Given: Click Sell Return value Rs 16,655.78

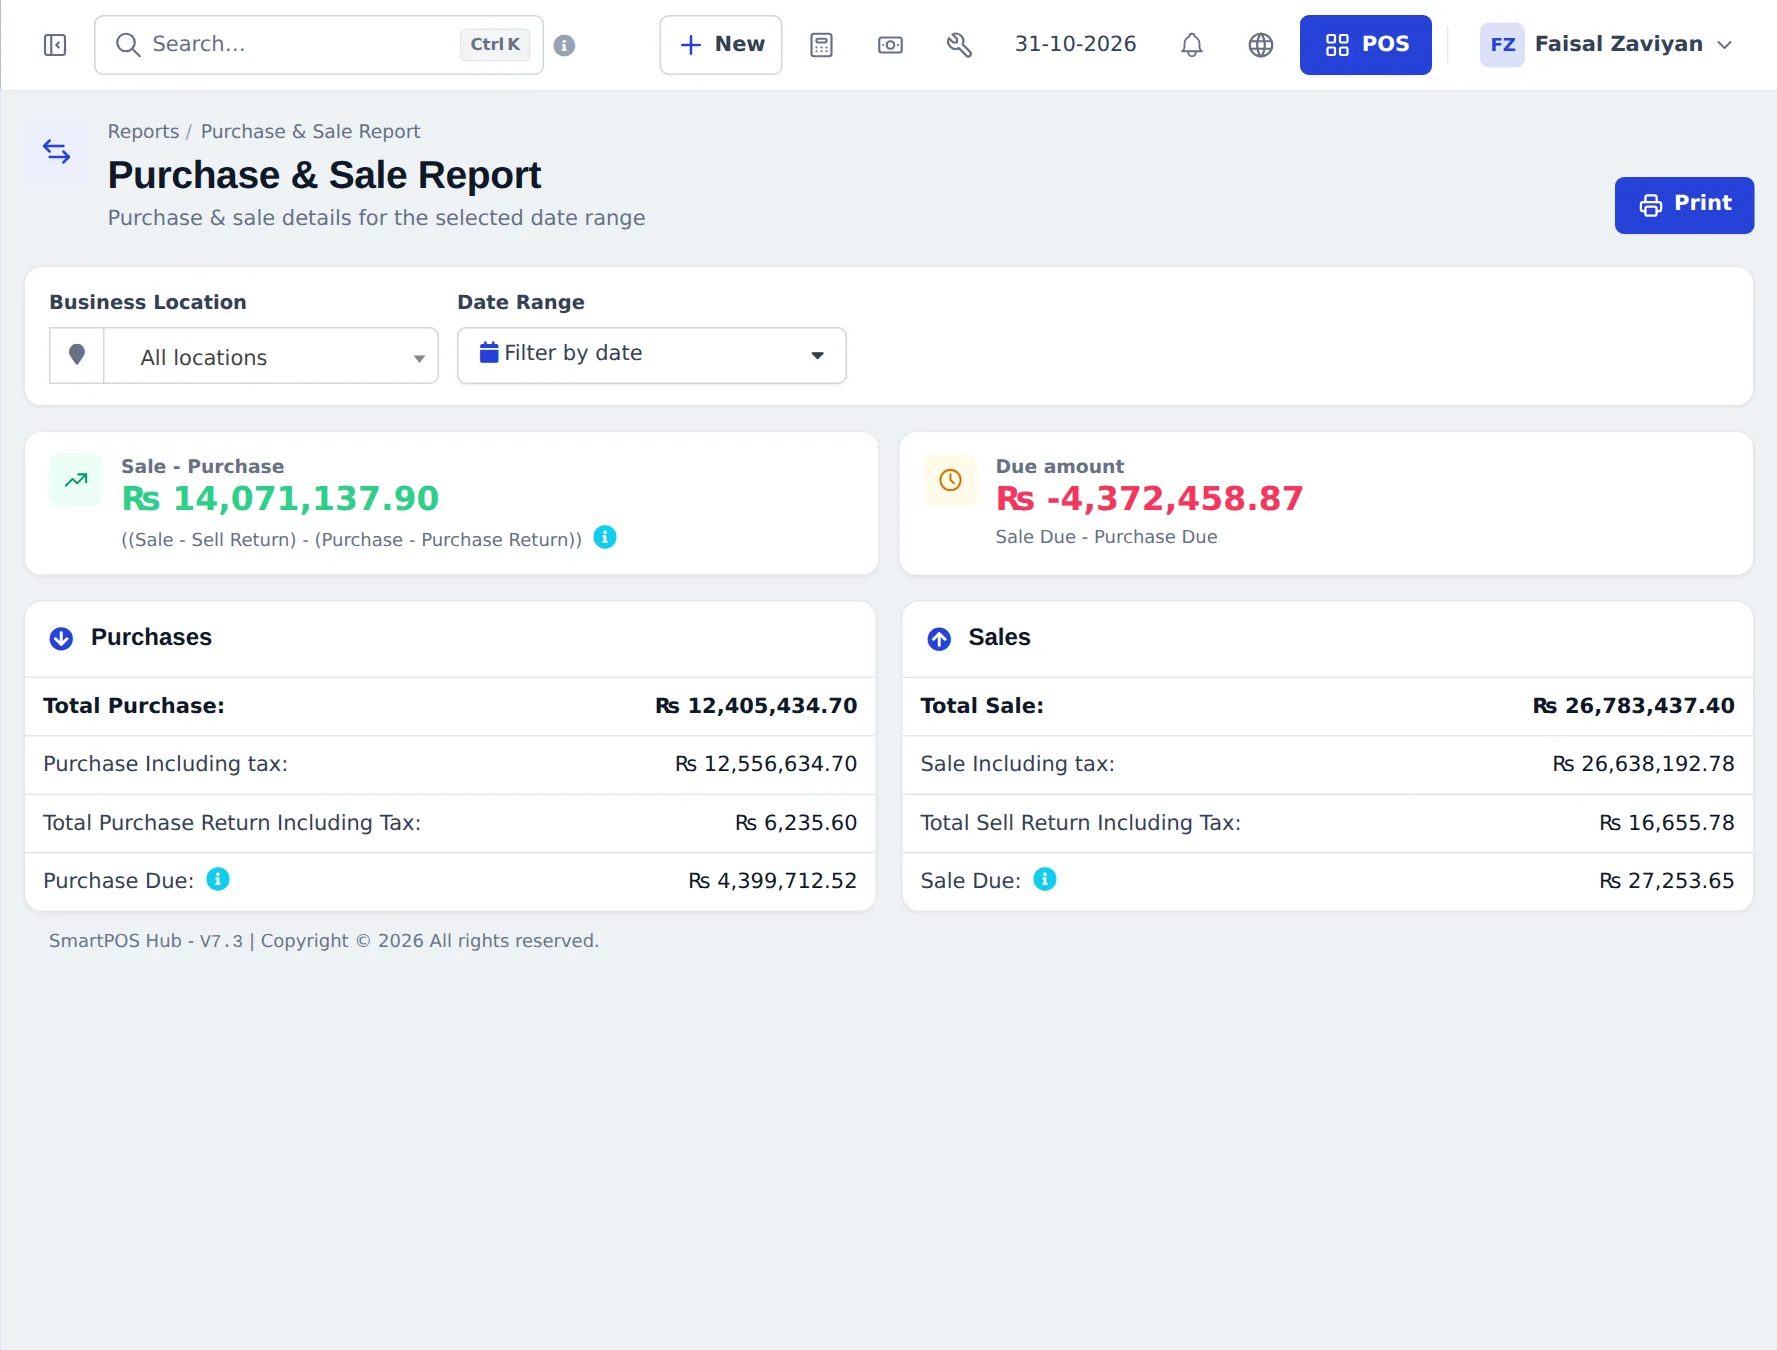Looking at the screenshot, I should [x=1666, y=823].
